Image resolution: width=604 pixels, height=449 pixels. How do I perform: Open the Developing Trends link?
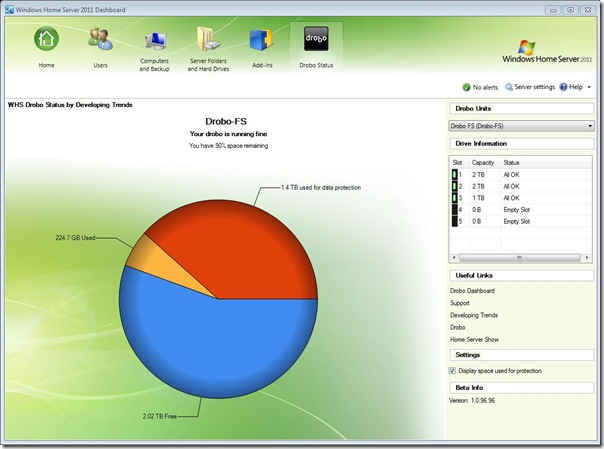(x=474, y=315)
